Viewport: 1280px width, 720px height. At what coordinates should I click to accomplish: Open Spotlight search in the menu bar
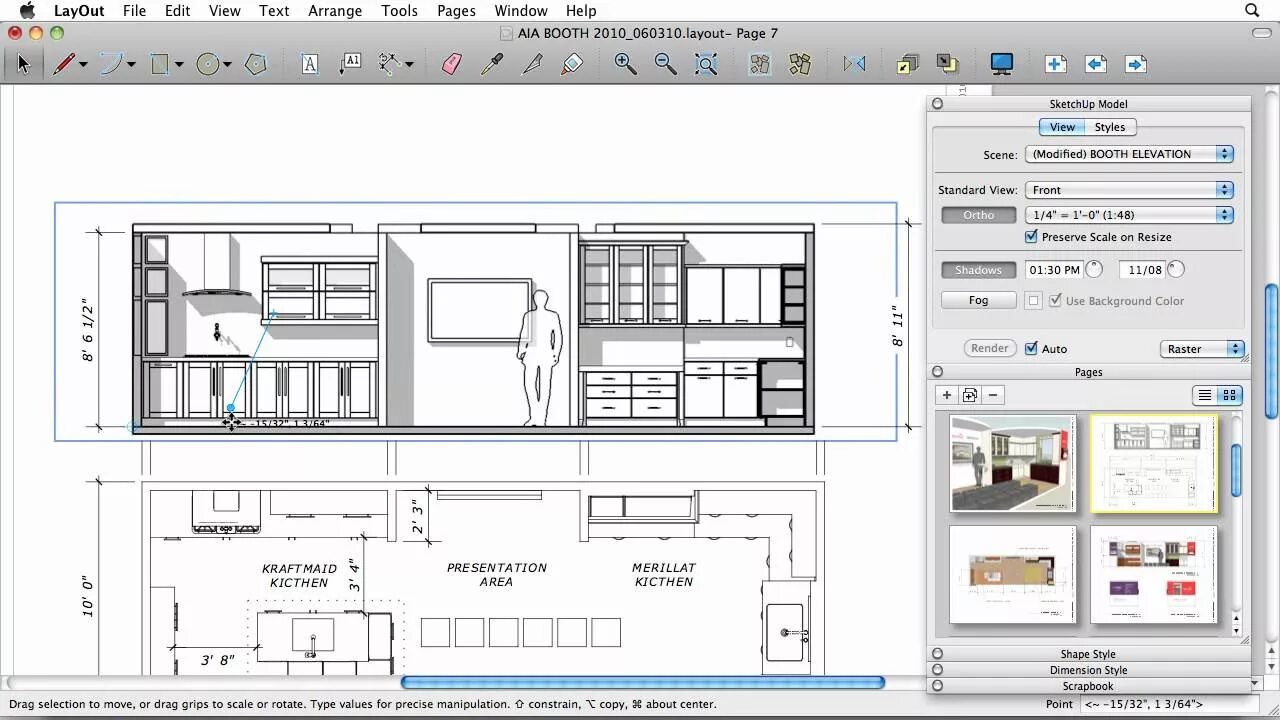pyautogui.click(x=1252, y=10)
